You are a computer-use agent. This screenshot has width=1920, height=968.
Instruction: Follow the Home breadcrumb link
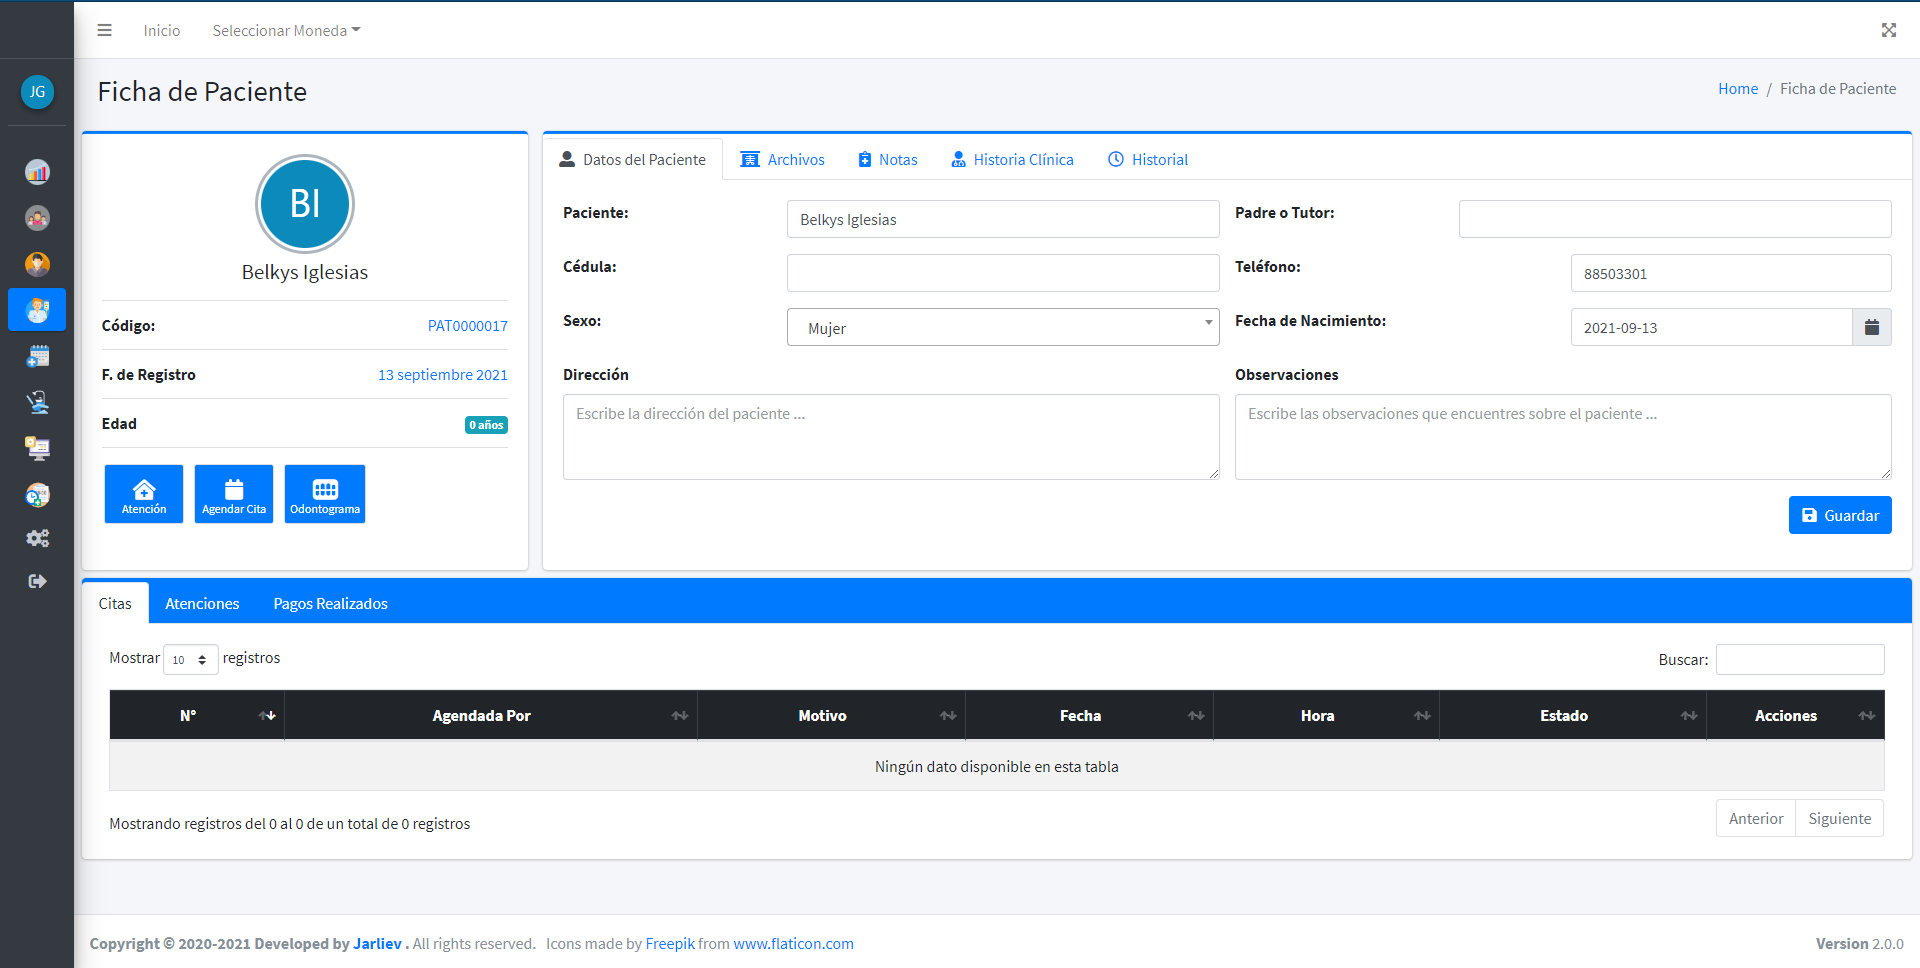[1737, 89]
